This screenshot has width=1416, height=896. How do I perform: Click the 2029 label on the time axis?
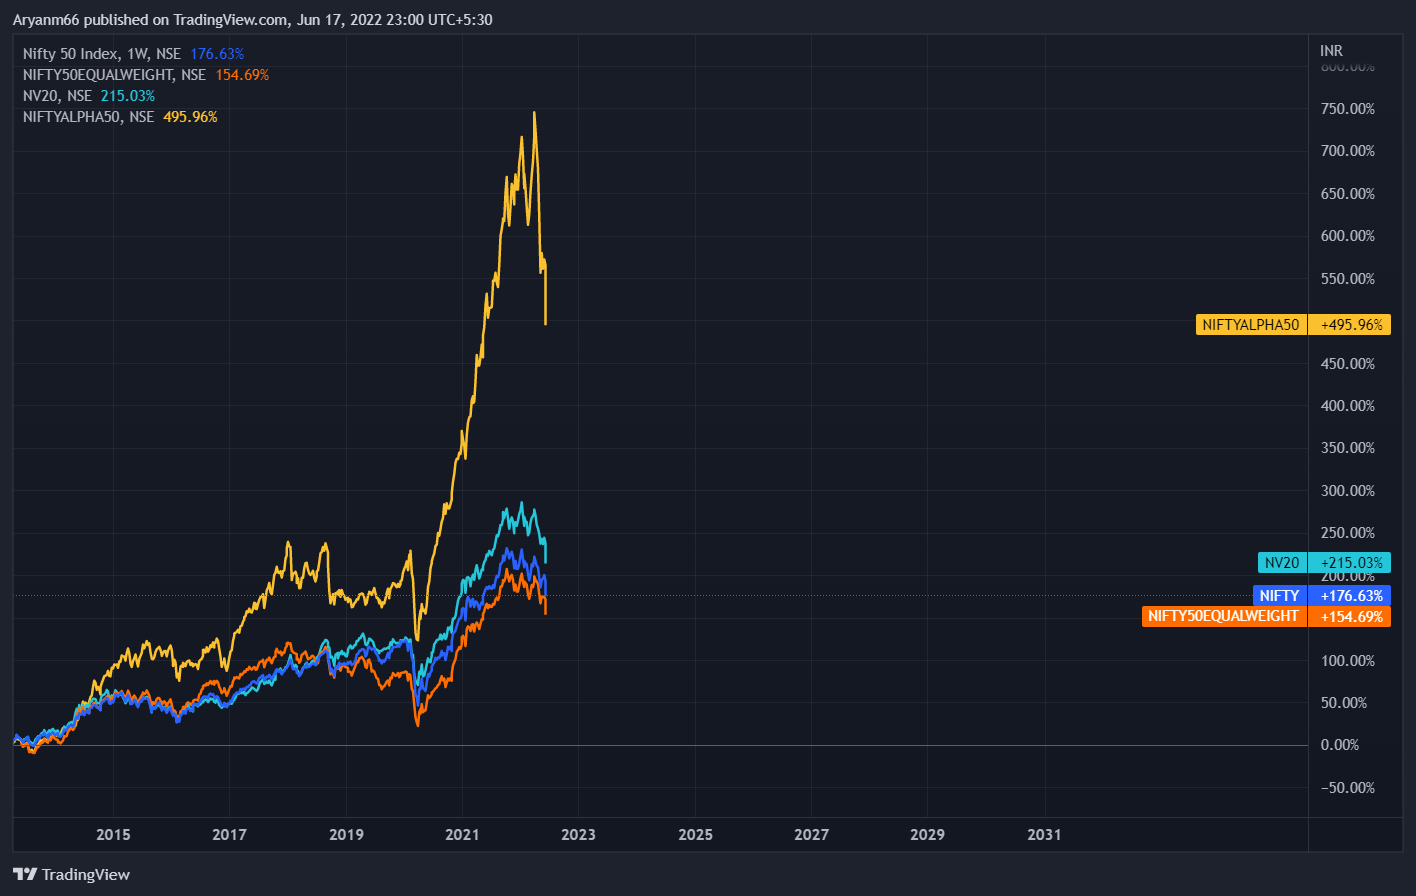(x=927, y=835)
